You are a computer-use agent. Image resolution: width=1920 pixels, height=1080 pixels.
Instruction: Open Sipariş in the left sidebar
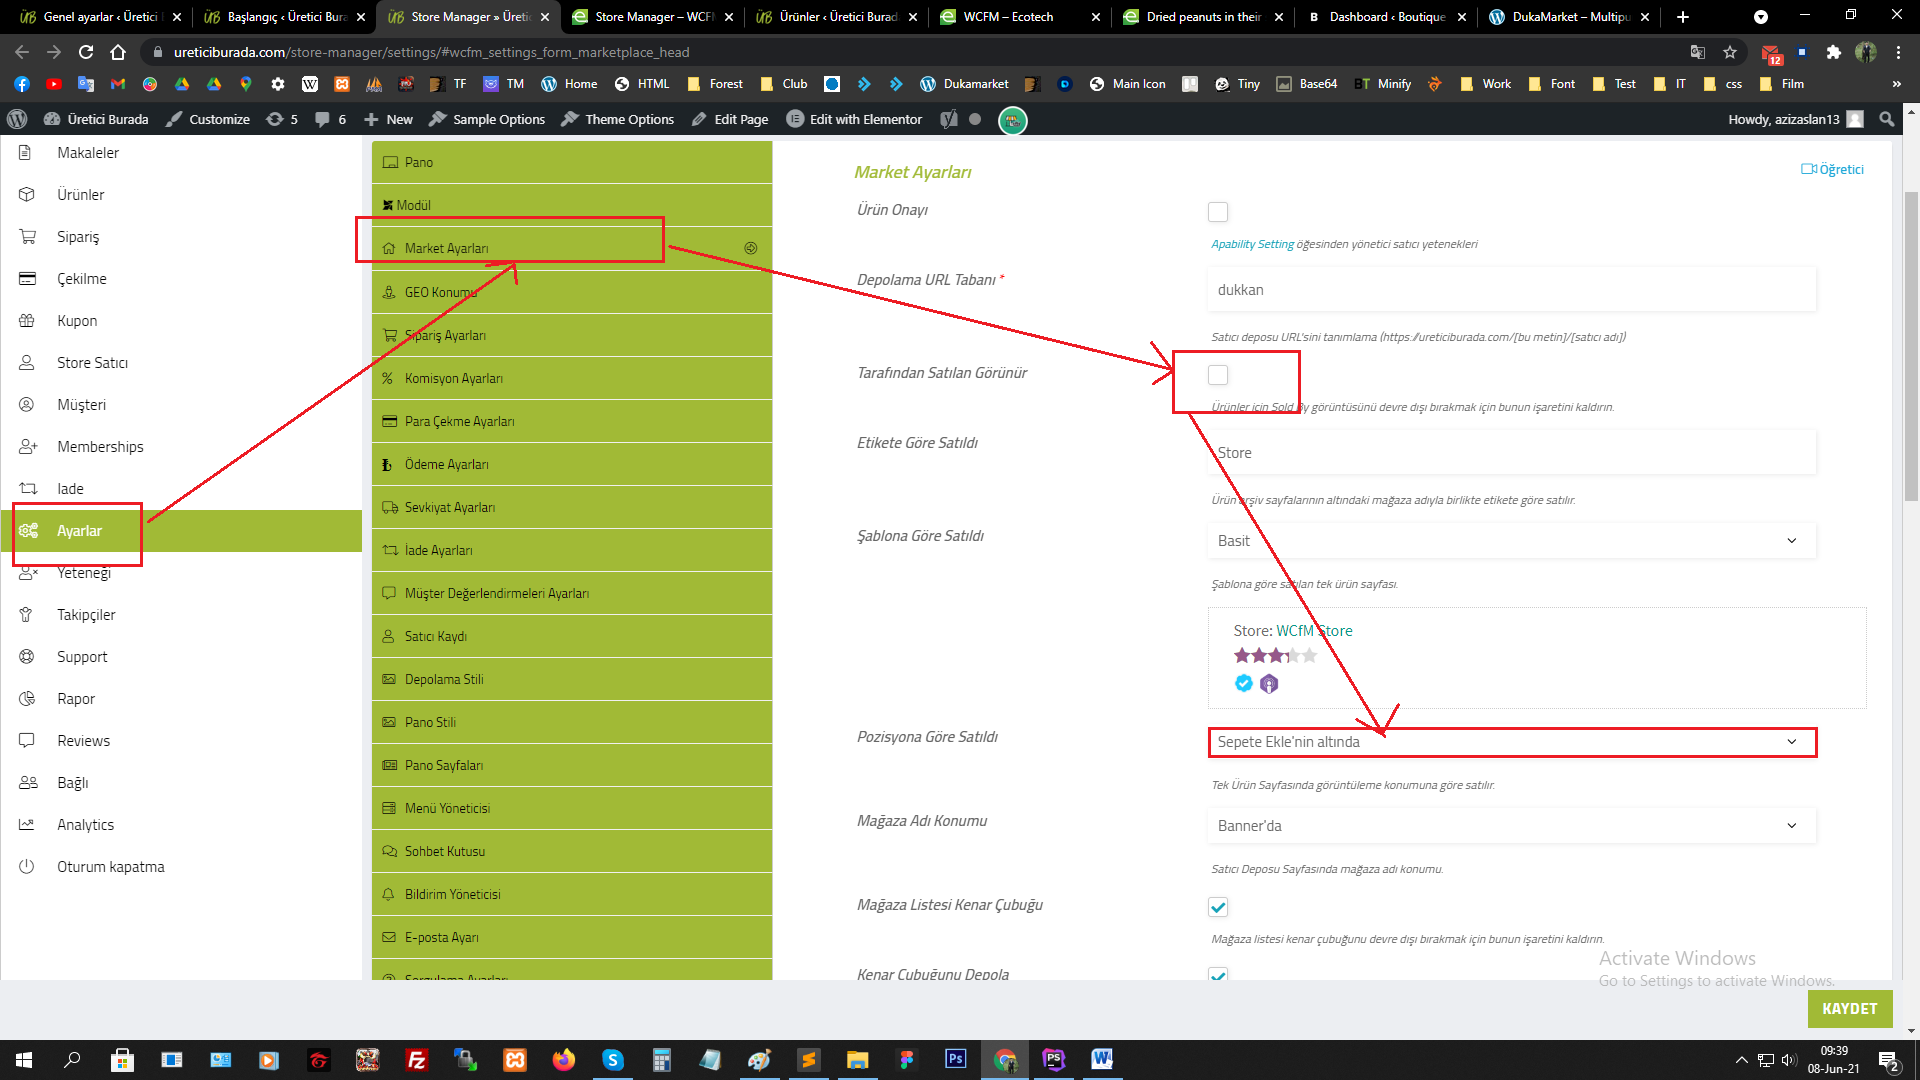[x=78, y=237]
